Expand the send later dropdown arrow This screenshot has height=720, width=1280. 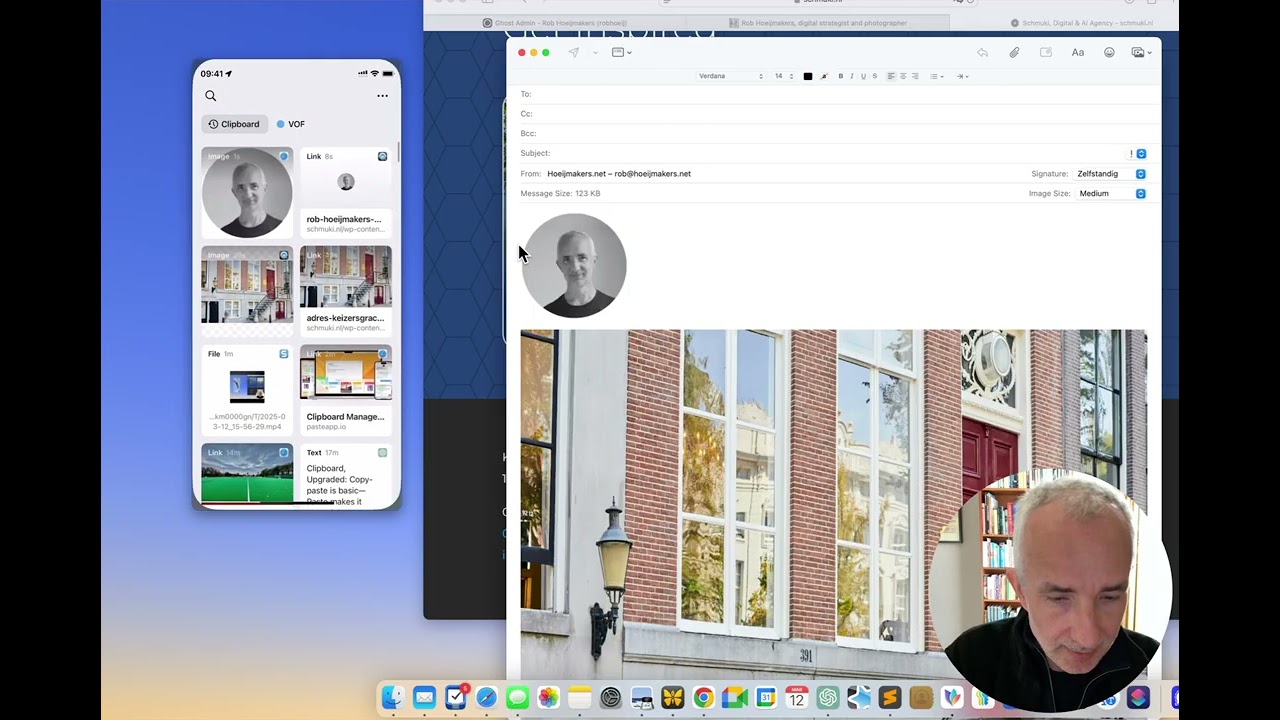[595, 52]
